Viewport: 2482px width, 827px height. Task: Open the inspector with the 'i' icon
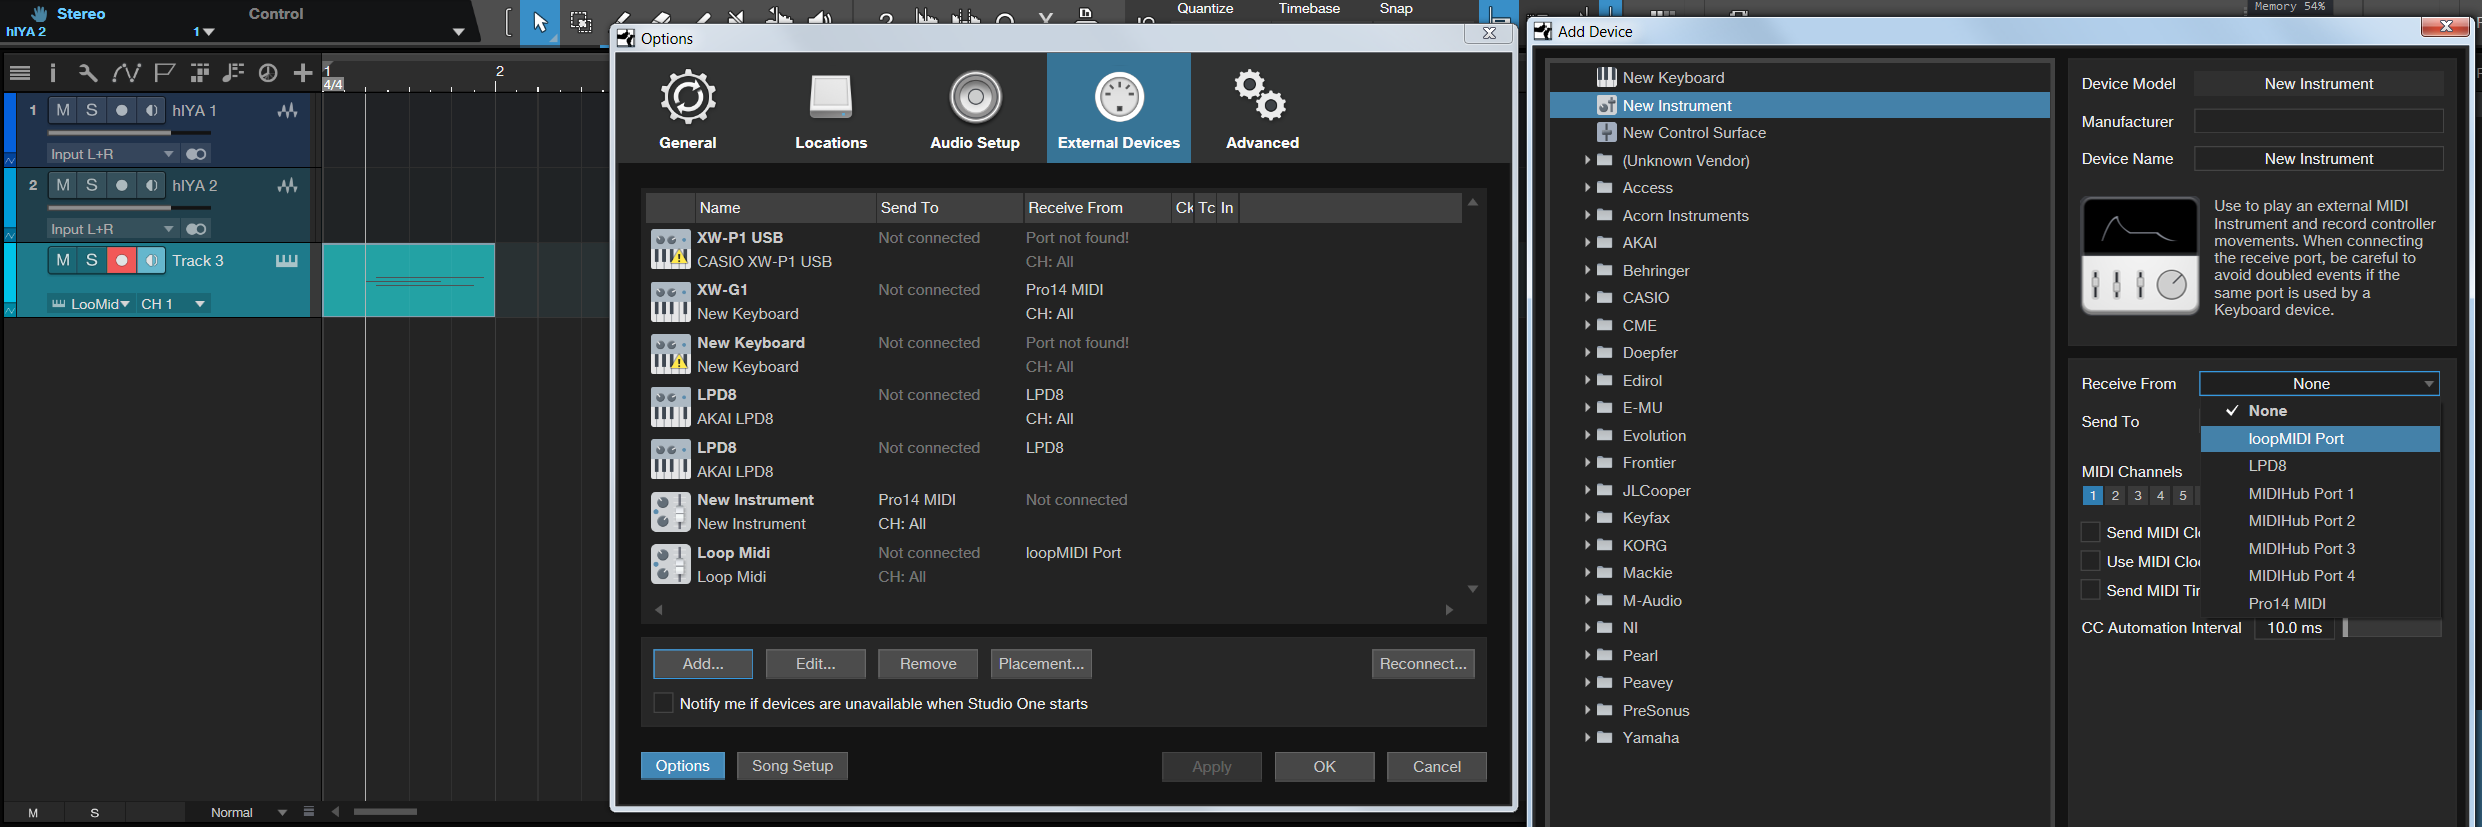click(x=53, y=73)
